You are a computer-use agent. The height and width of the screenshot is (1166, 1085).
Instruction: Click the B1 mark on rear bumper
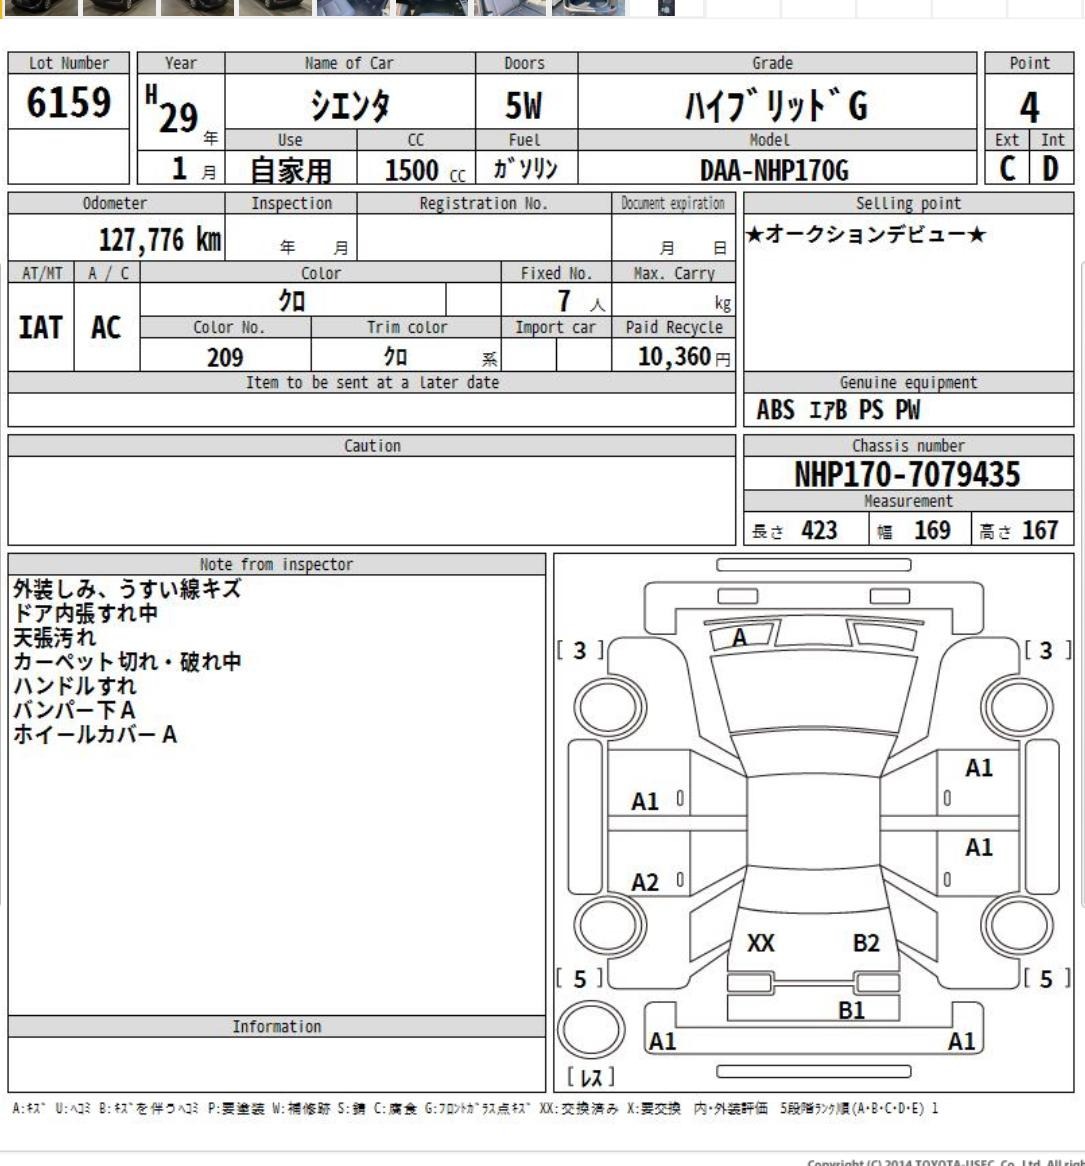(851, 1010)
